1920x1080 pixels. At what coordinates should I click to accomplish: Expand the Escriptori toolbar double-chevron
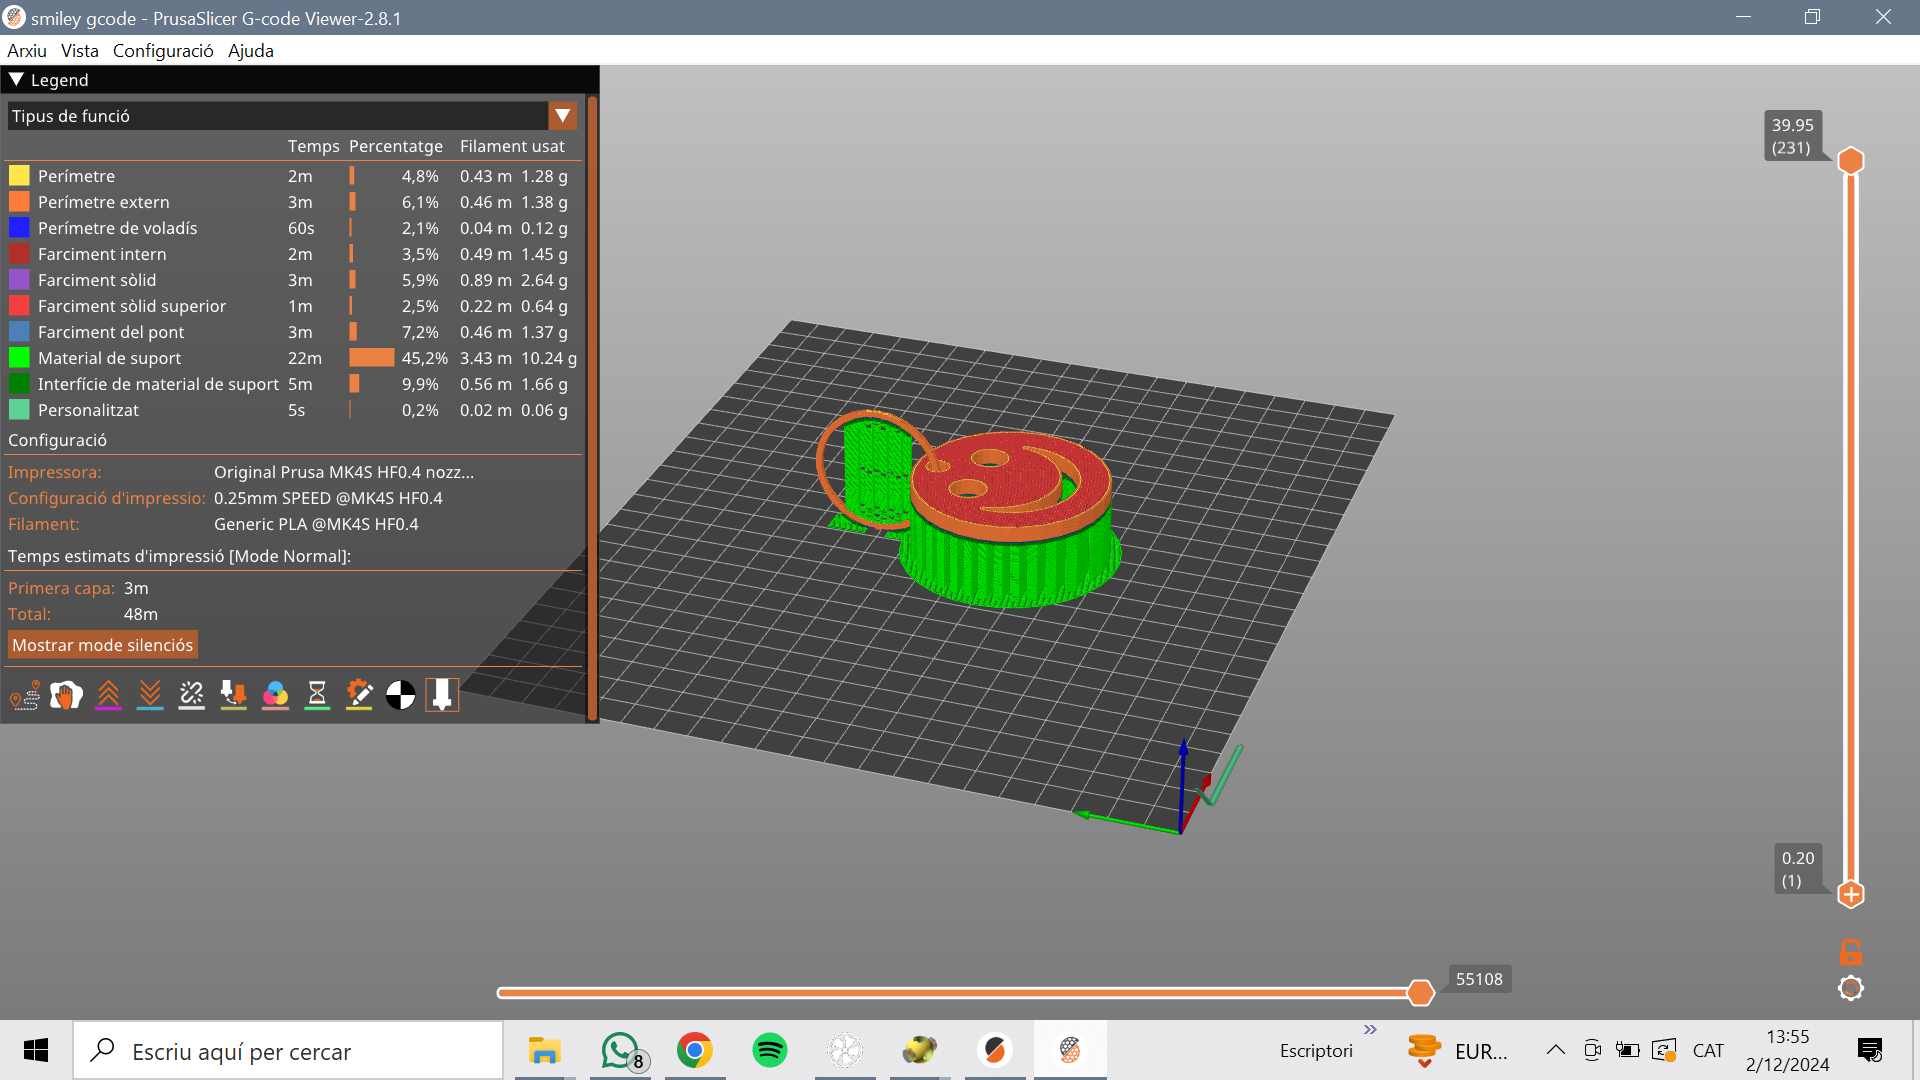pyautogui.click(x=1370, y=1029)
